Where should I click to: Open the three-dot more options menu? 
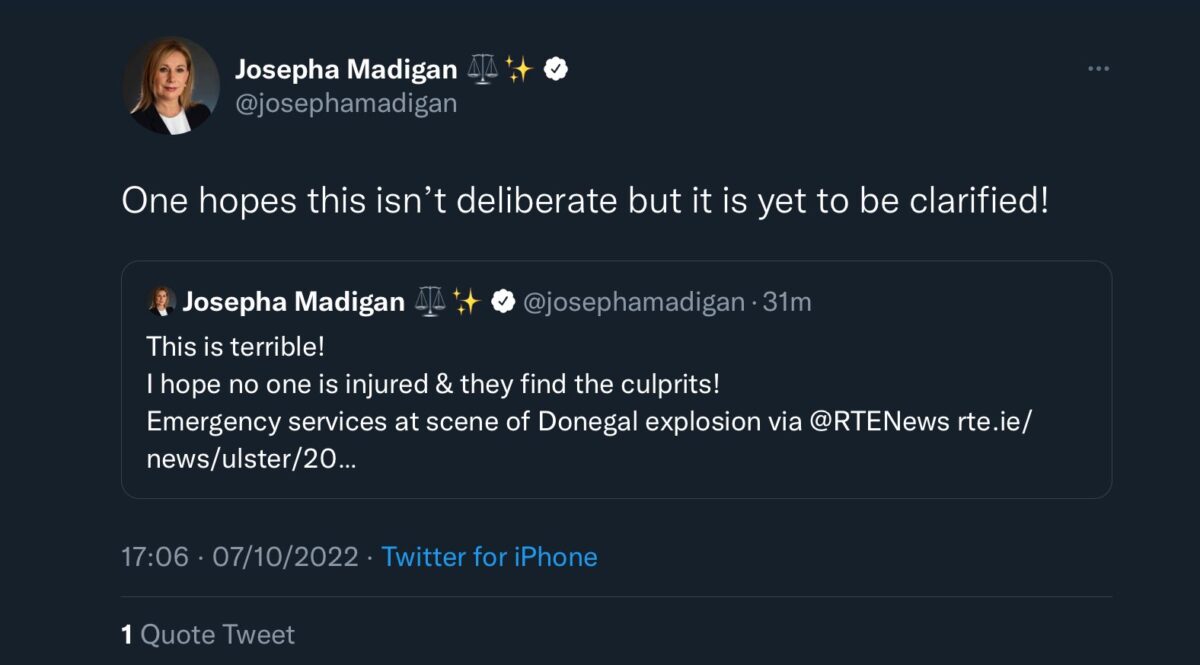click(x=1098, y=69)
